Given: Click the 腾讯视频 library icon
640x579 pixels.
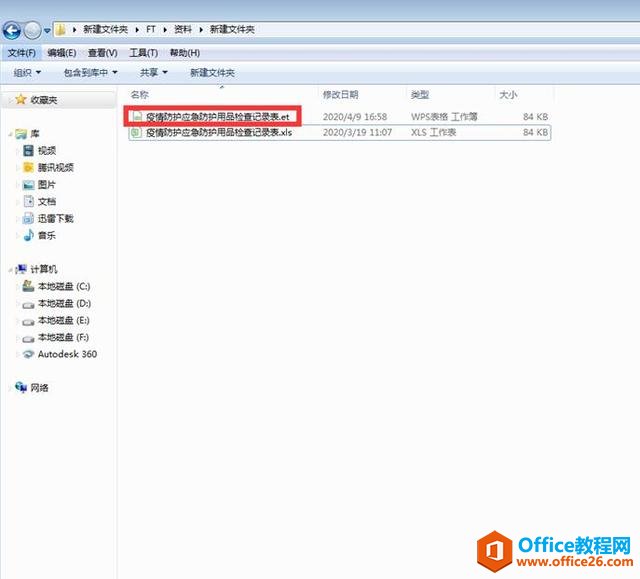Looking at the screenshot, I should 28,167.
